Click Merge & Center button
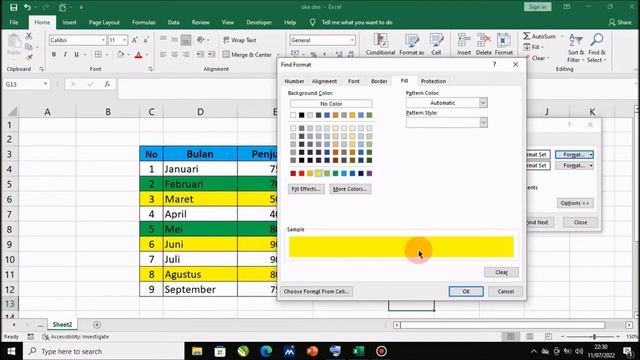 pyautogui.click(x=247, y=54)
